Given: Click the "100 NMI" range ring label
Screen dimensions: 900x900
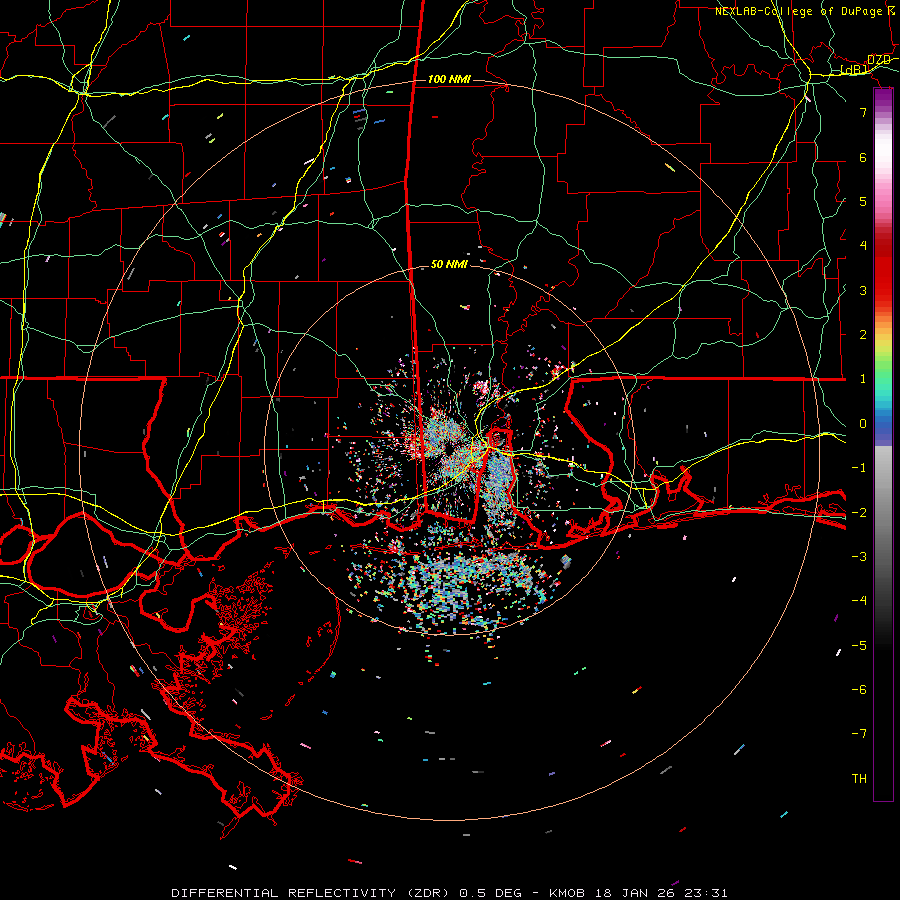Looking at the screenshot, I should tap(449, 79).
